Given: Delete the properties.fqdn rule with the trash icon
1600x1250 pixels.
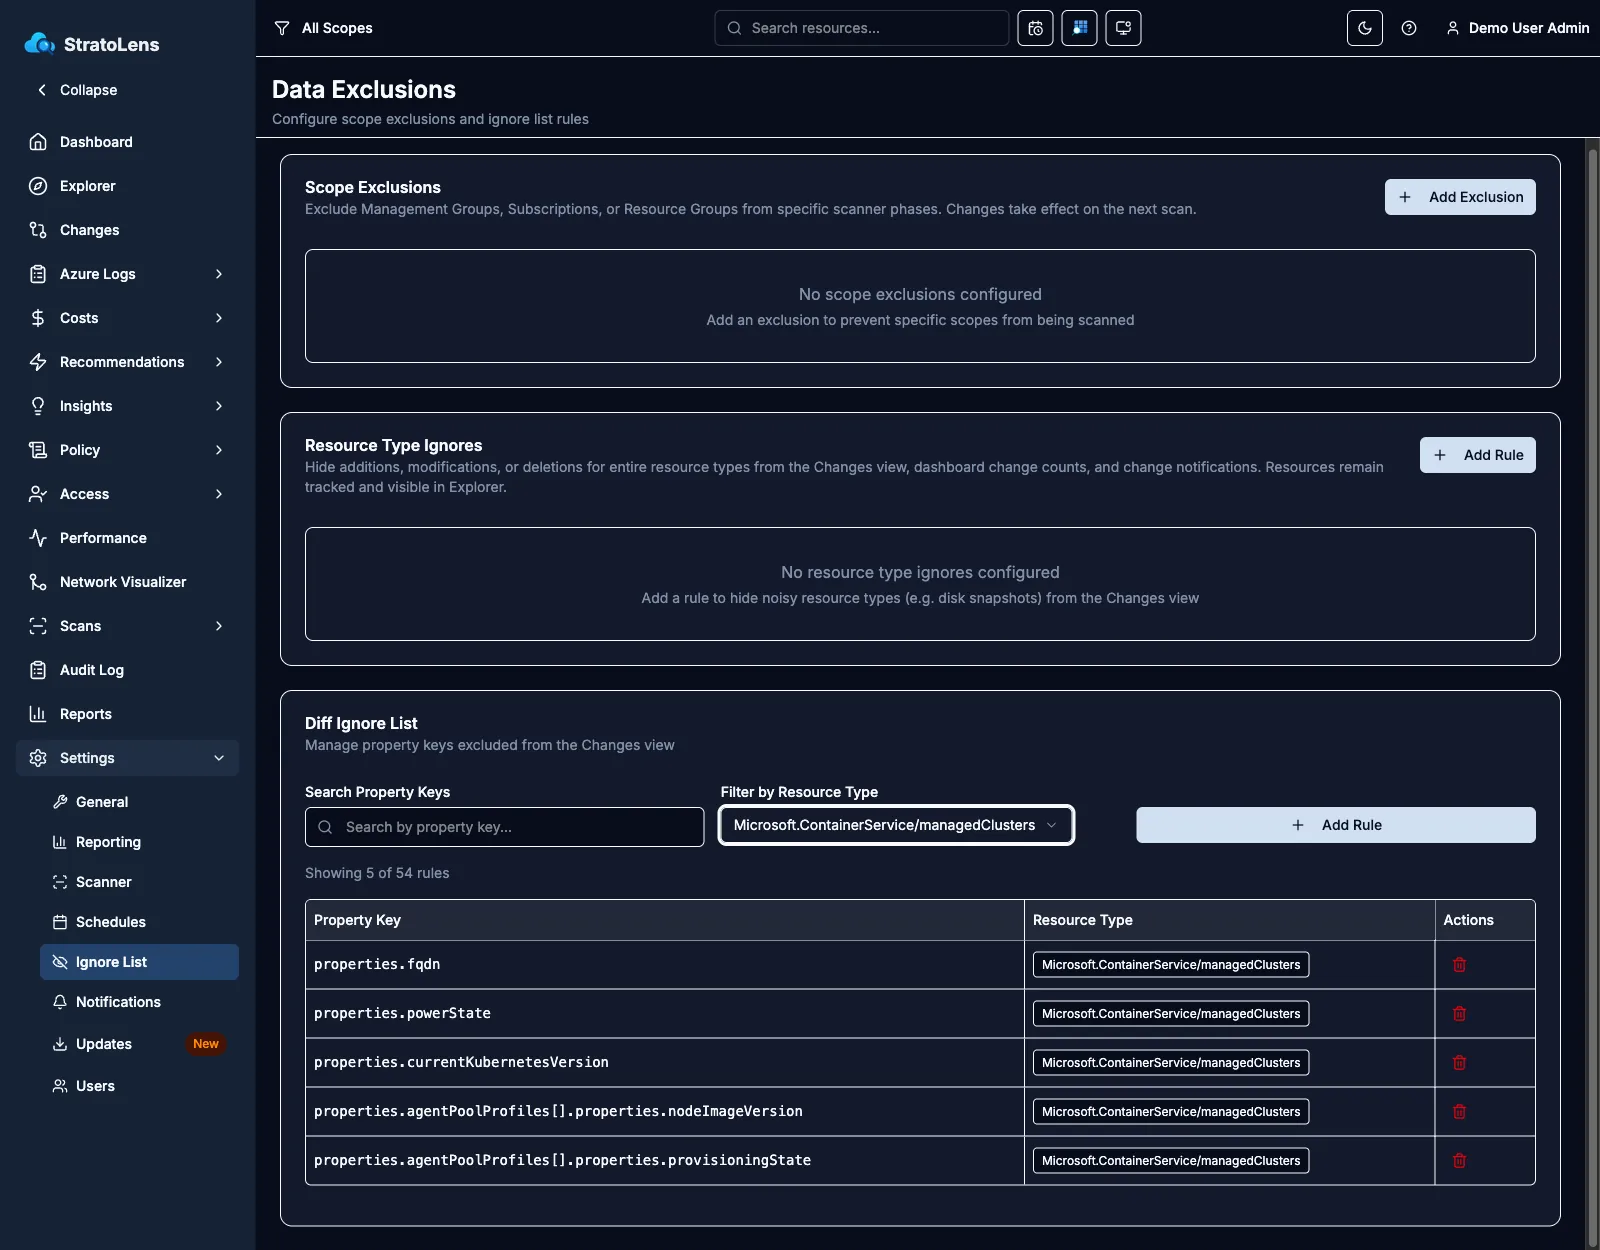Looking at the screenshot, I should coord(1459,965).
